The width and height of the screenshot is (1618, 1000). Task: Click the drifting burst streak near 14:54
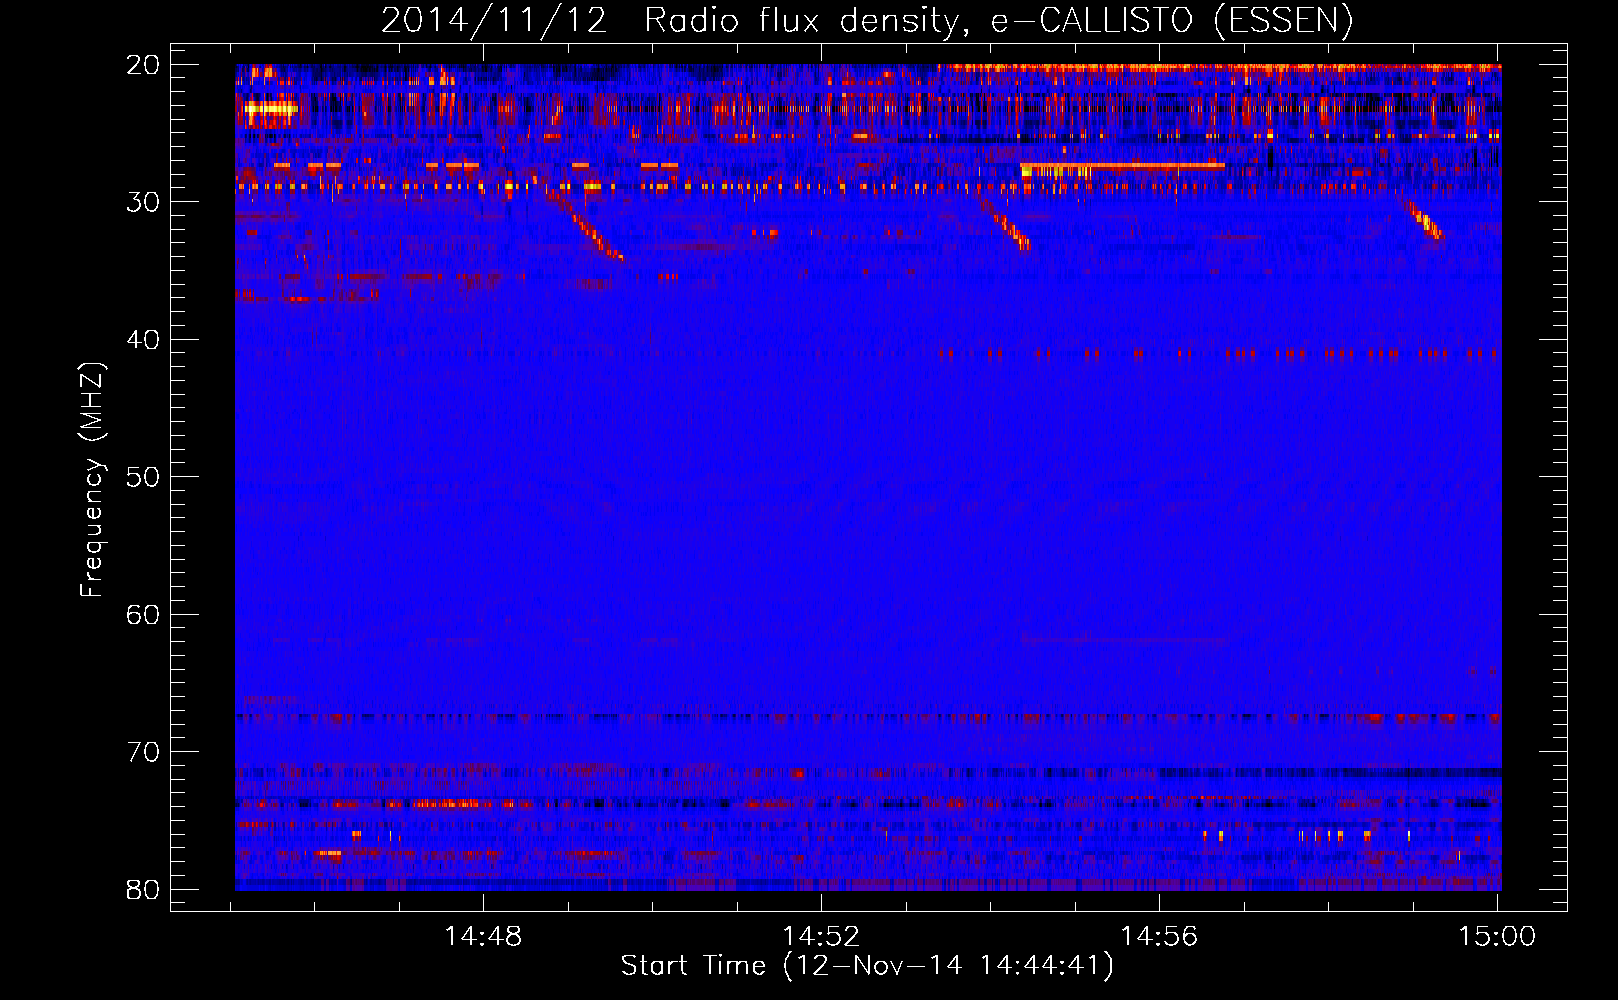(1003, 221)
